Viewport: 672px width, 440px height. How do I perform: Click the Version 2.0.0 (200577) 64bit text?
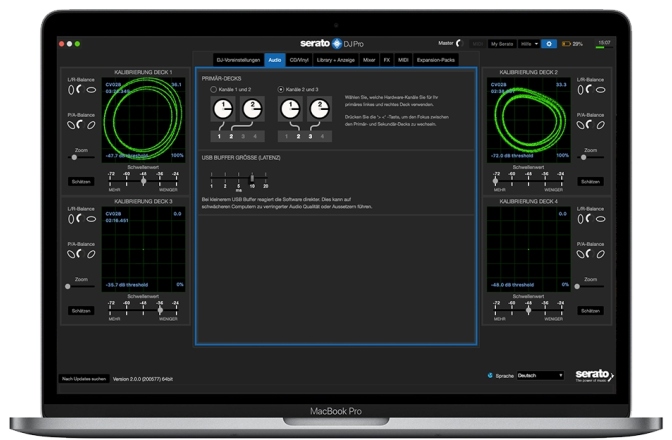coord(143,379)
